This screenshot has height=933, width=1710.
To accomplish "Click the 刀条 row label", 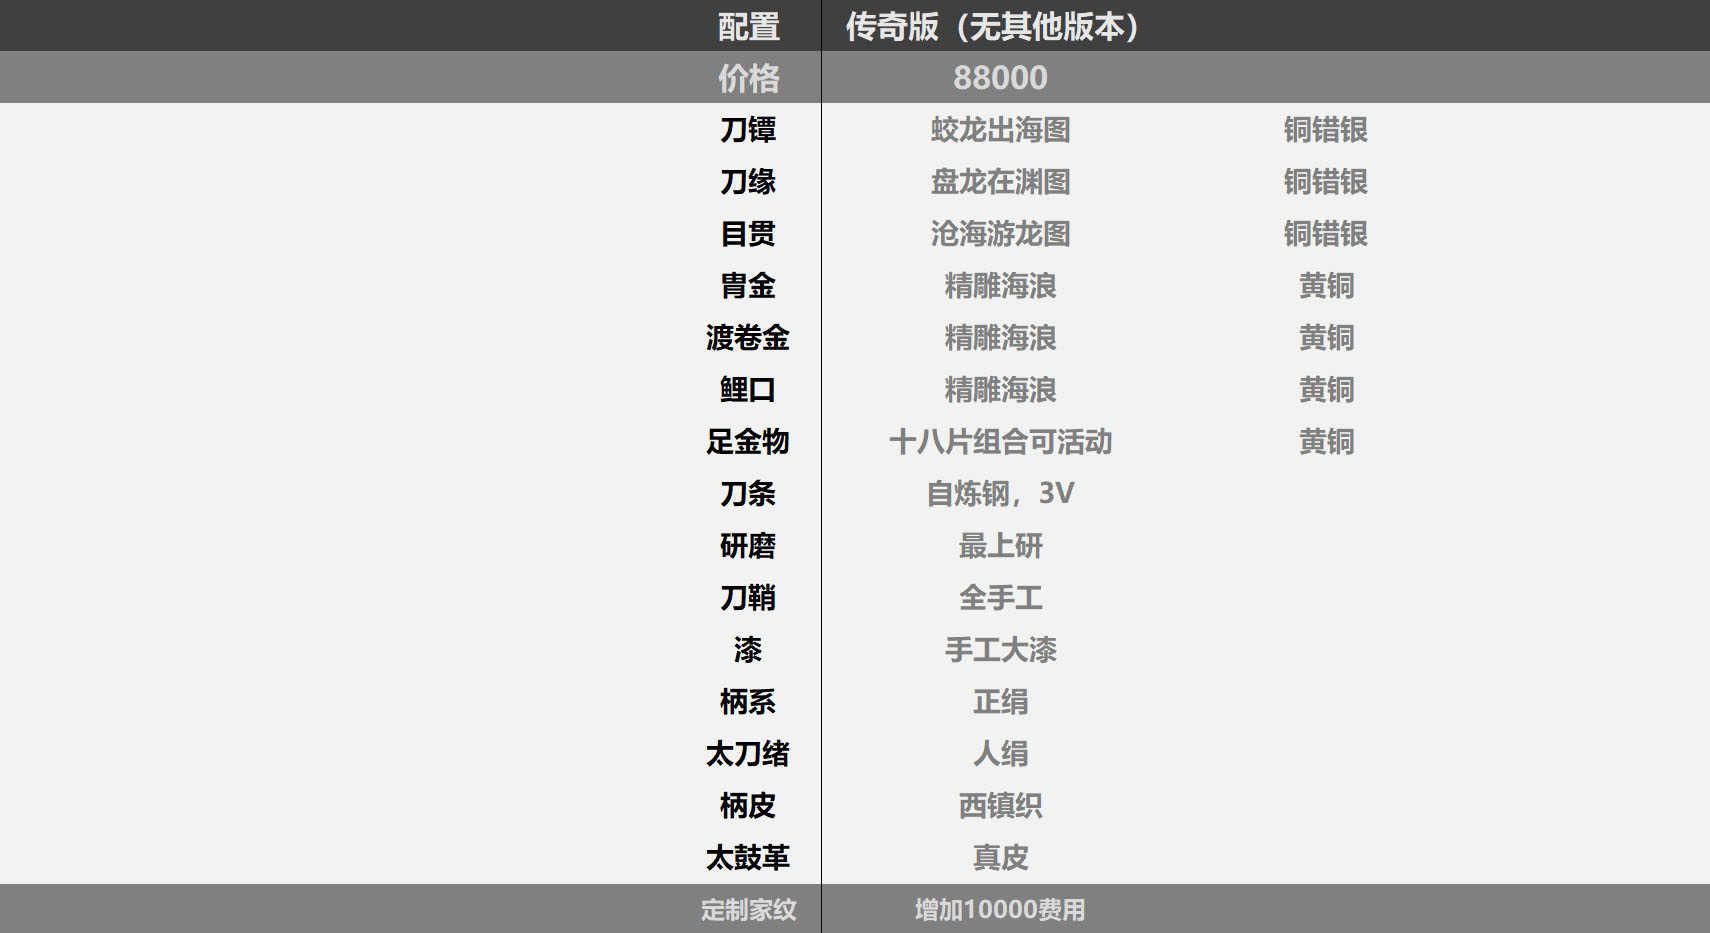I will [748, 494].
